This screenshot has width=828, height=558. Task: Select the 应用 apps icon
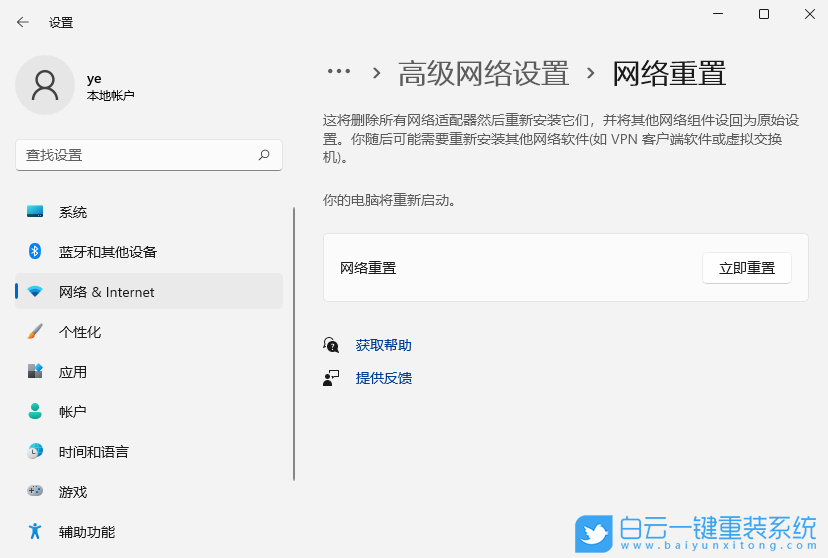coord(35,371)
